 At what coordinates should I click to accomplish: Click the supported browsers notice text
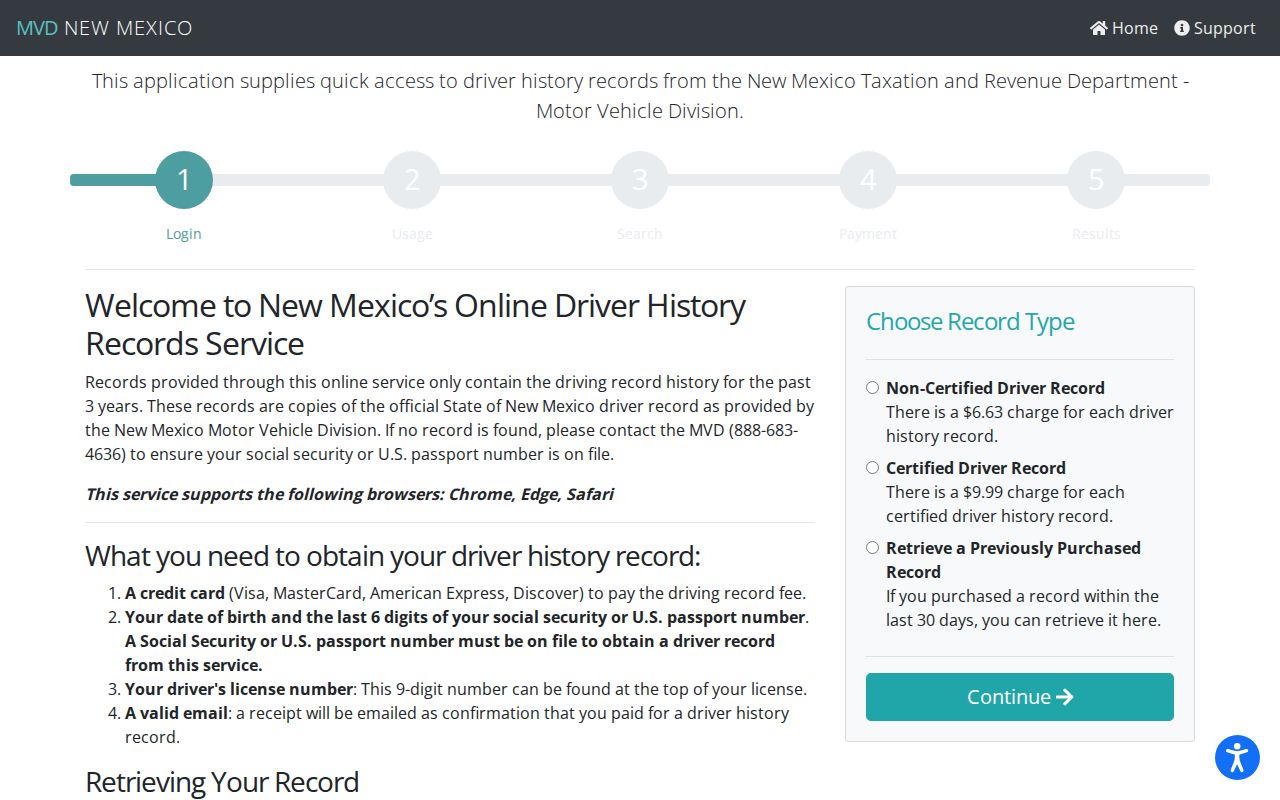tap(350, 494)
